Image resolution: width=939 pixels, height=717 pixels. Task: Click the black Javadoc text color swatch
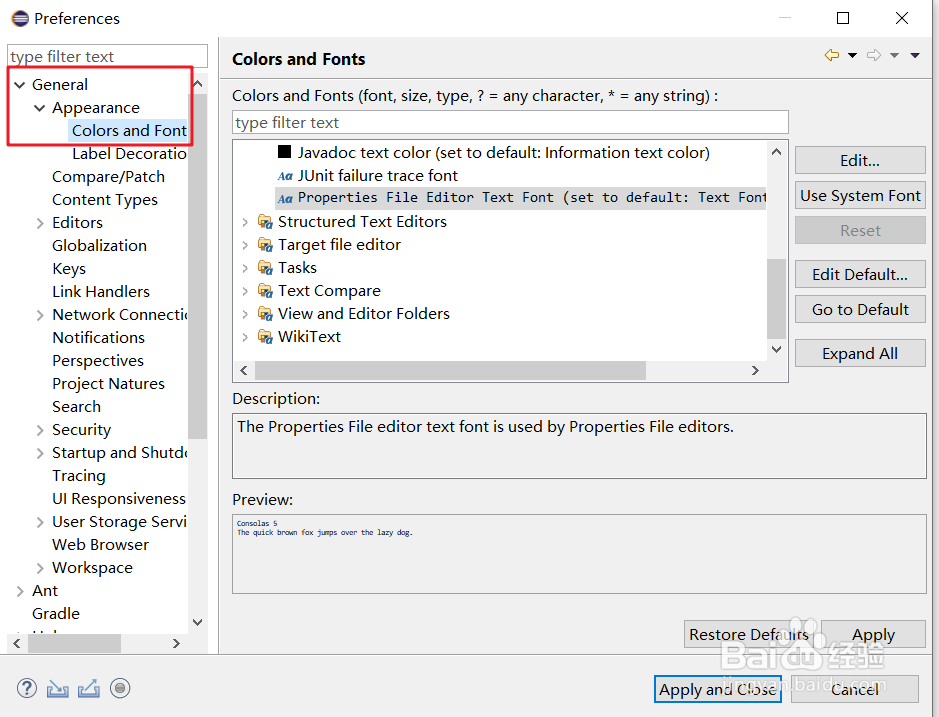click(x=285, y=153)
